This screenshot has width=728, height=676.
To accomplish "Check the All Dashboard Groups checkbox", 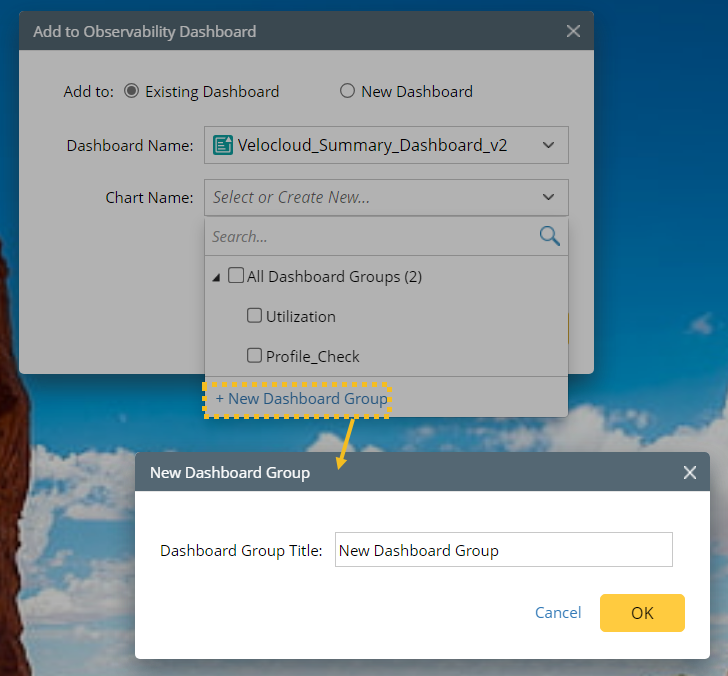I will pyautogui.click(x=236, y=276).
